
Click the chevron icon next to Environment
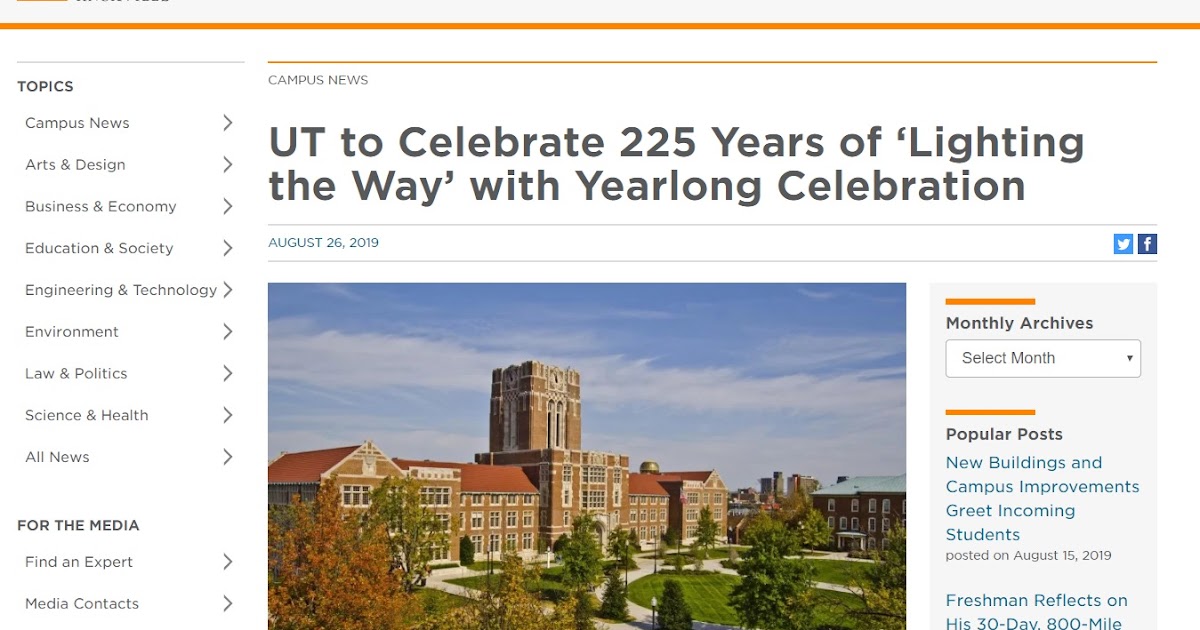point(229,331)
